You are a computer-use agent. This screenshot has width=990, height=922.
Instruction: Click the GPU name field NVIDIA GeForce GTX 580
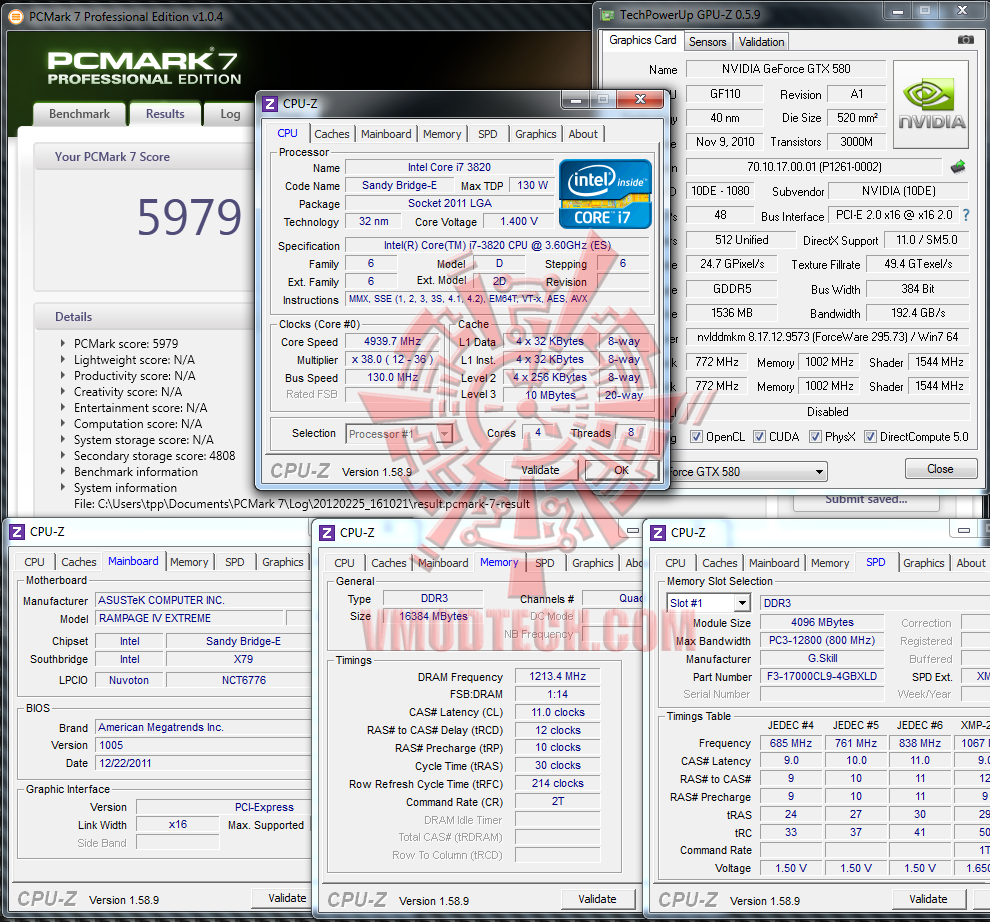786,69
